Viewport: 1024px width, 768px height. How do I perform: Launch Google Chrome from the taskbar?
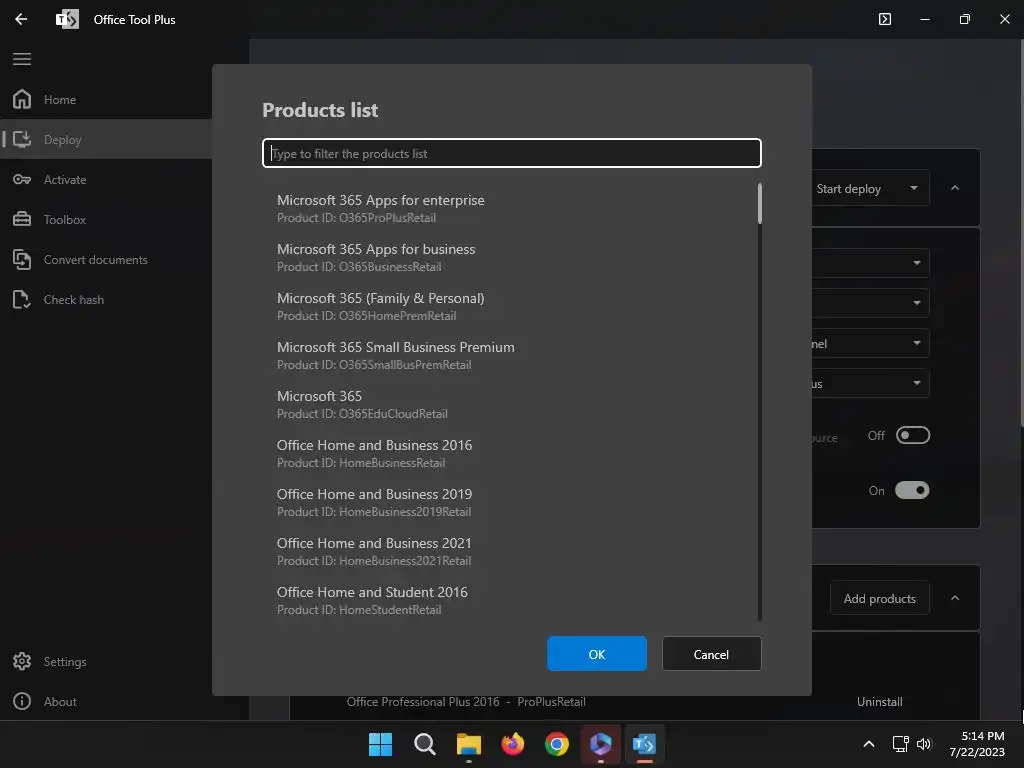coord(556,744)
